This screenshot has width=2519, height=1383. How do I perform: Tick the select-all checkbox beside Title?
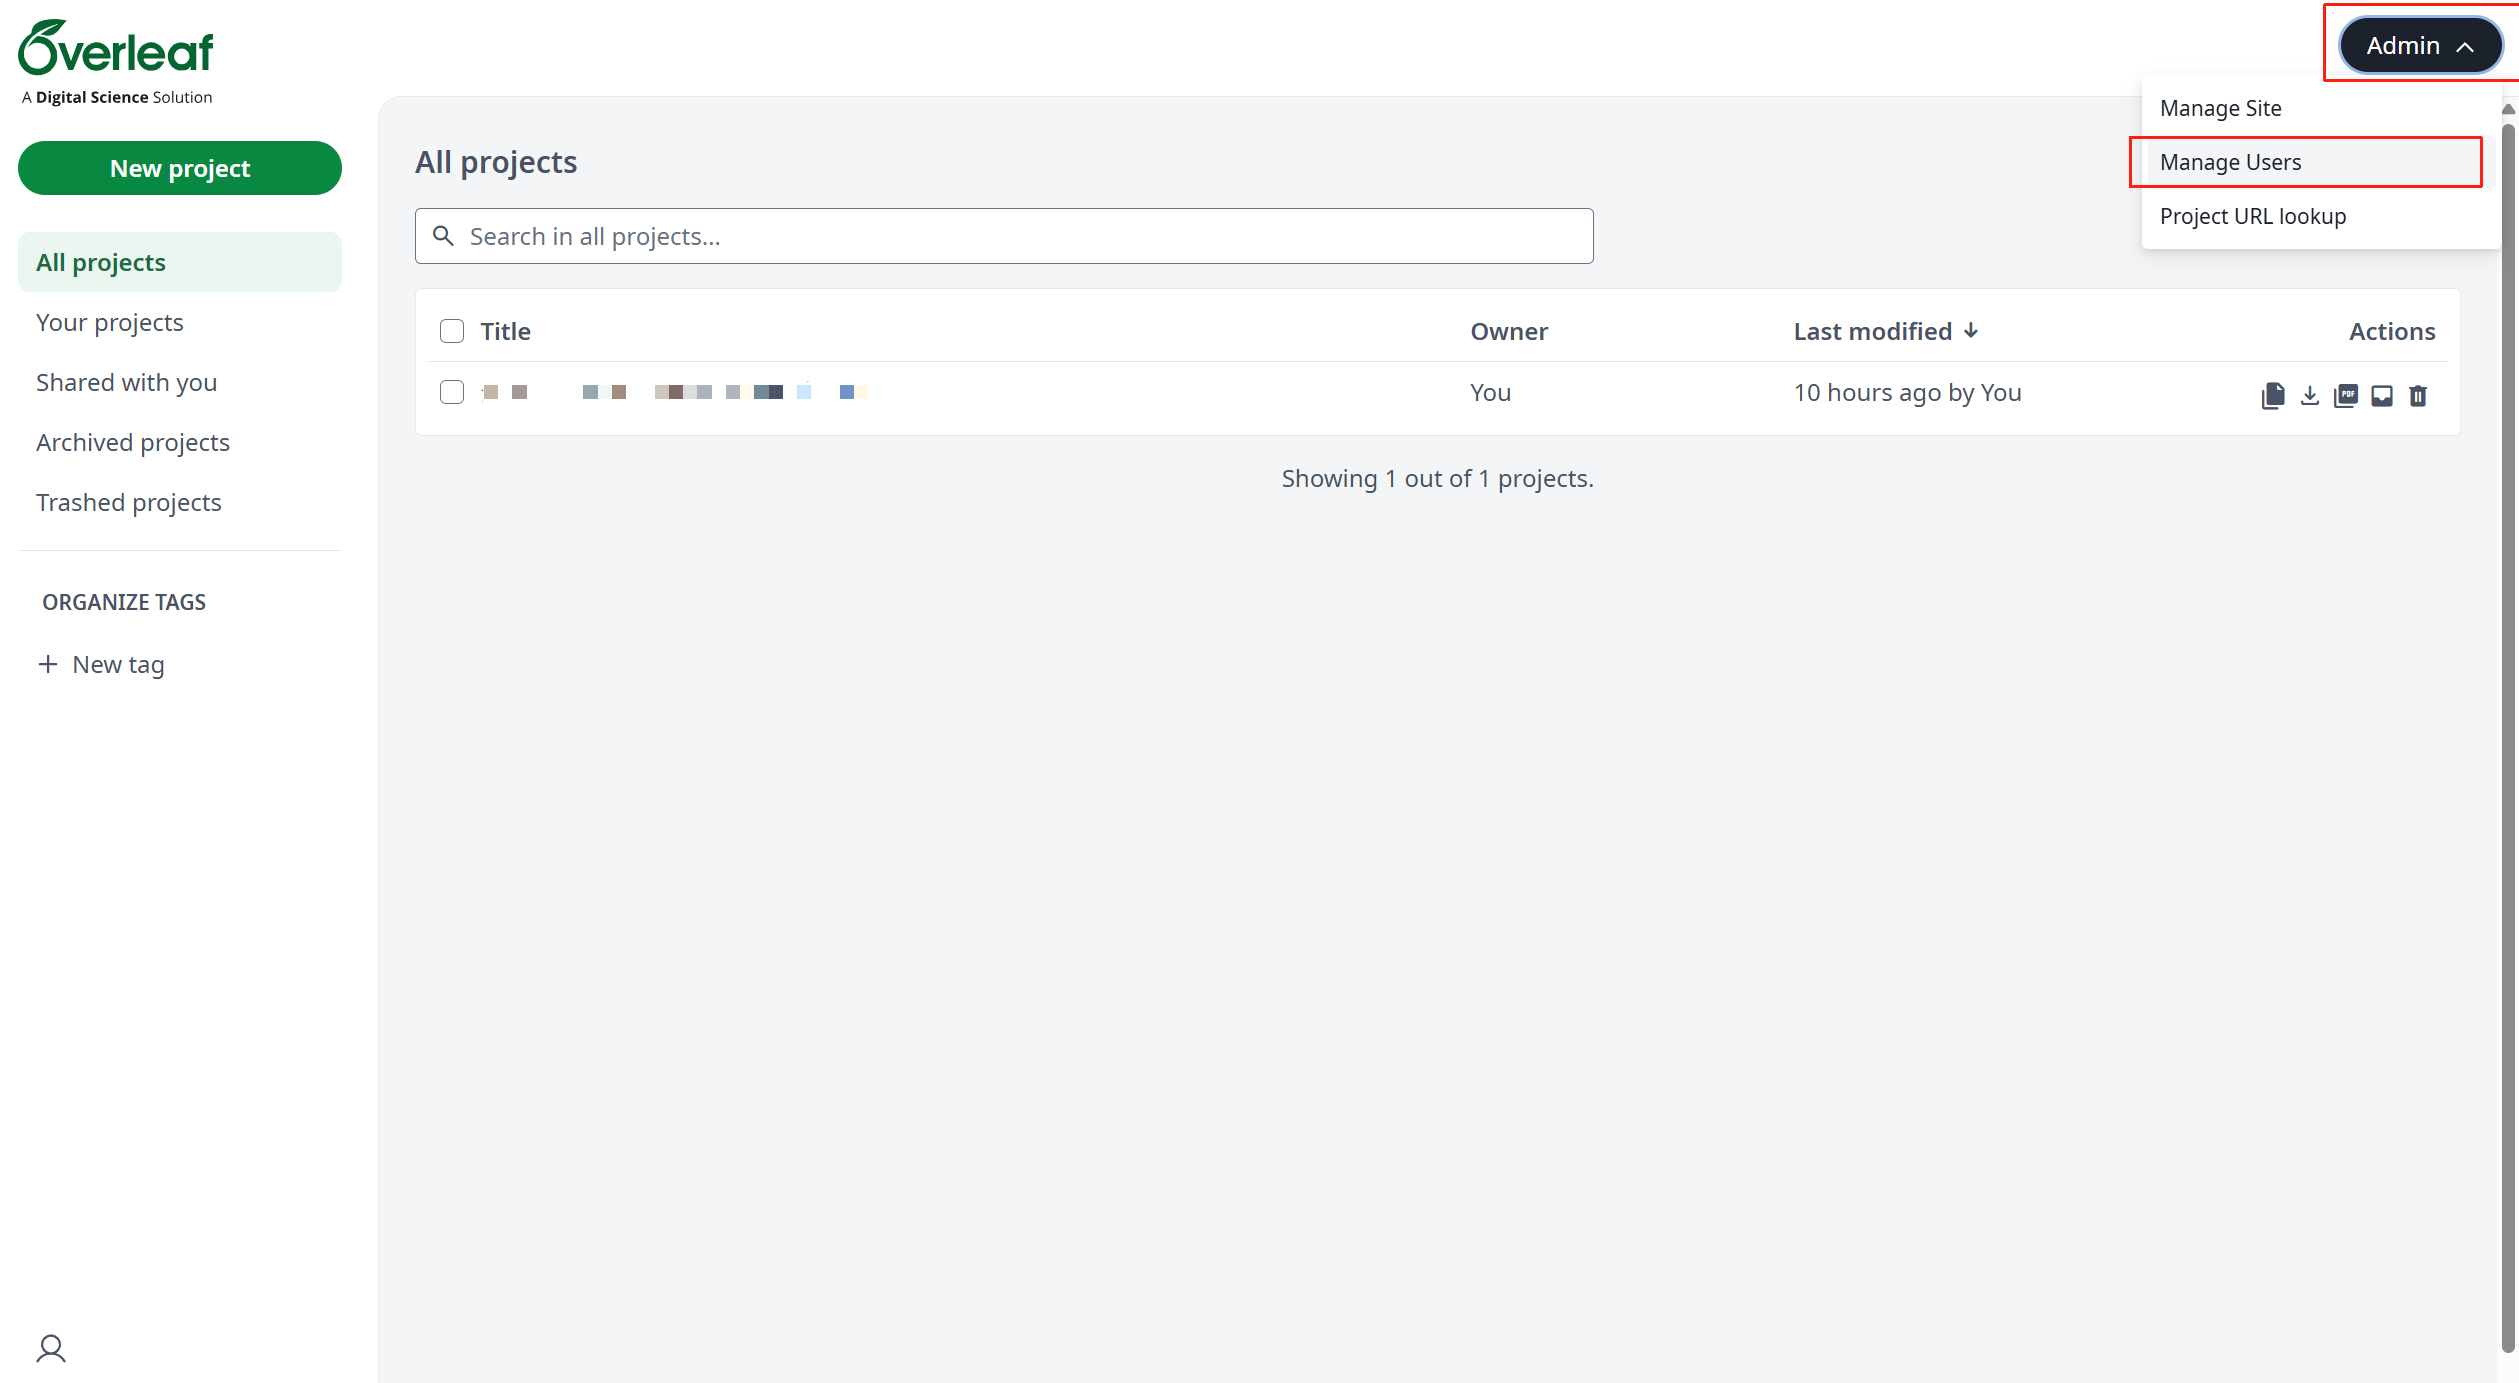(x=452, y=331)
